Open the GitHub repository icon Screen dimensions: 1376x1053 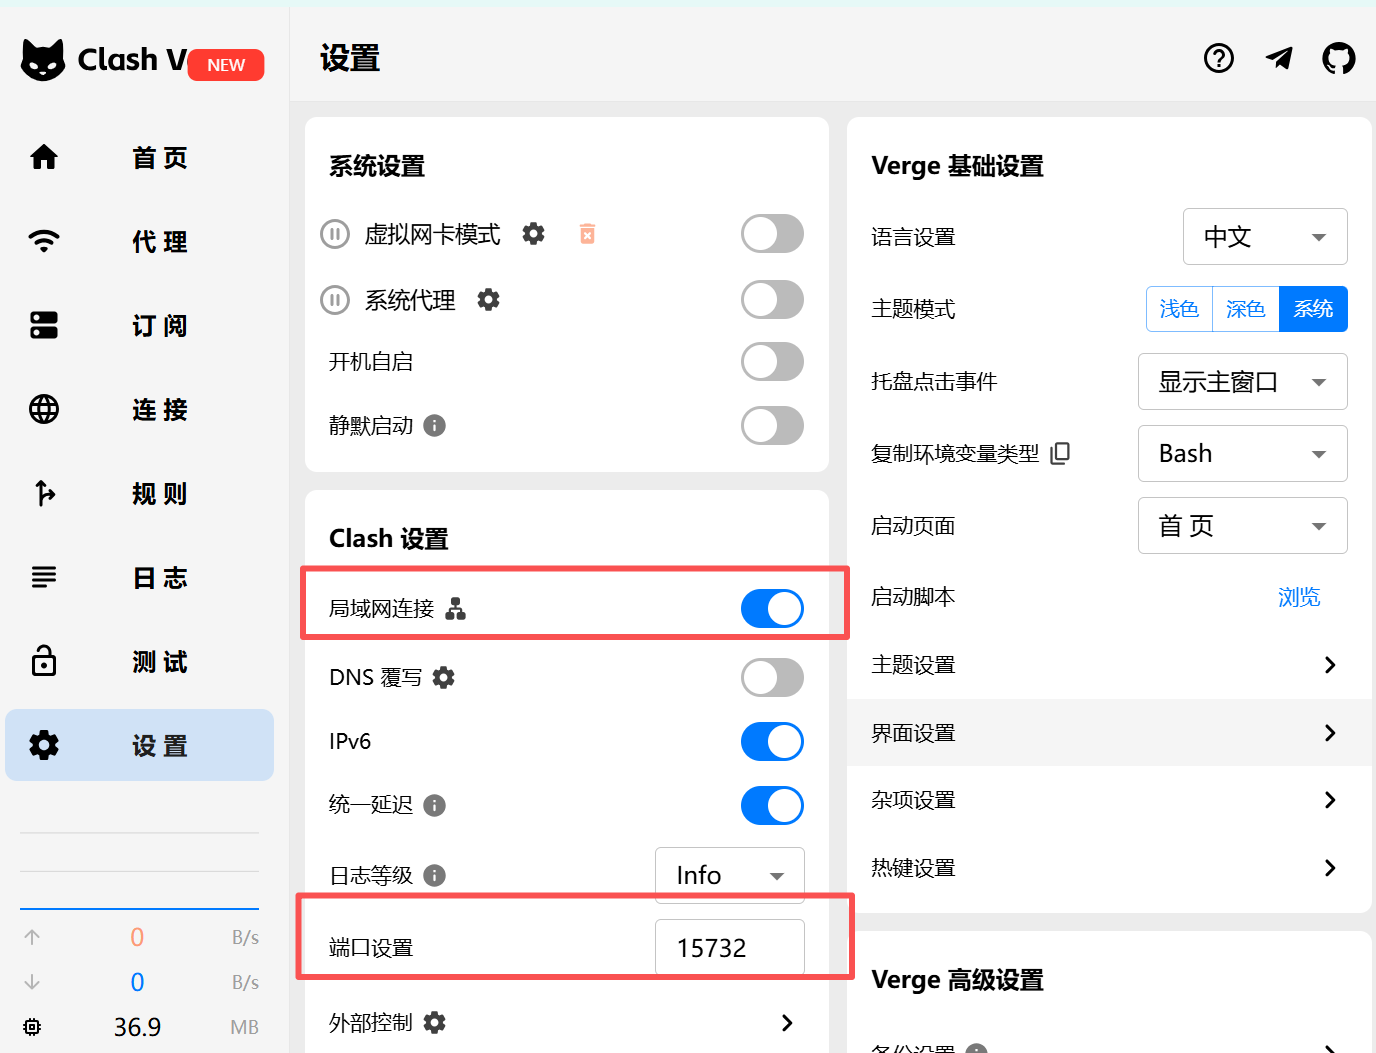1338,58
